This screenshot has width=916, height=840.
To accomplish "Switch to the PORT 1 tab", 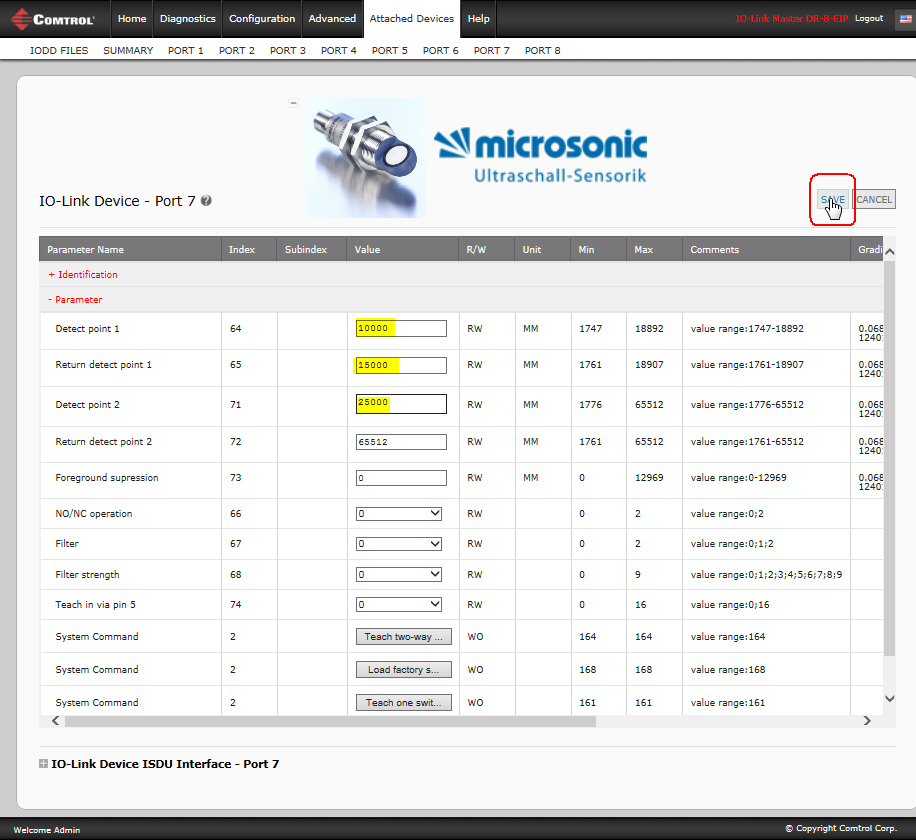I will [x=186, y=50].
